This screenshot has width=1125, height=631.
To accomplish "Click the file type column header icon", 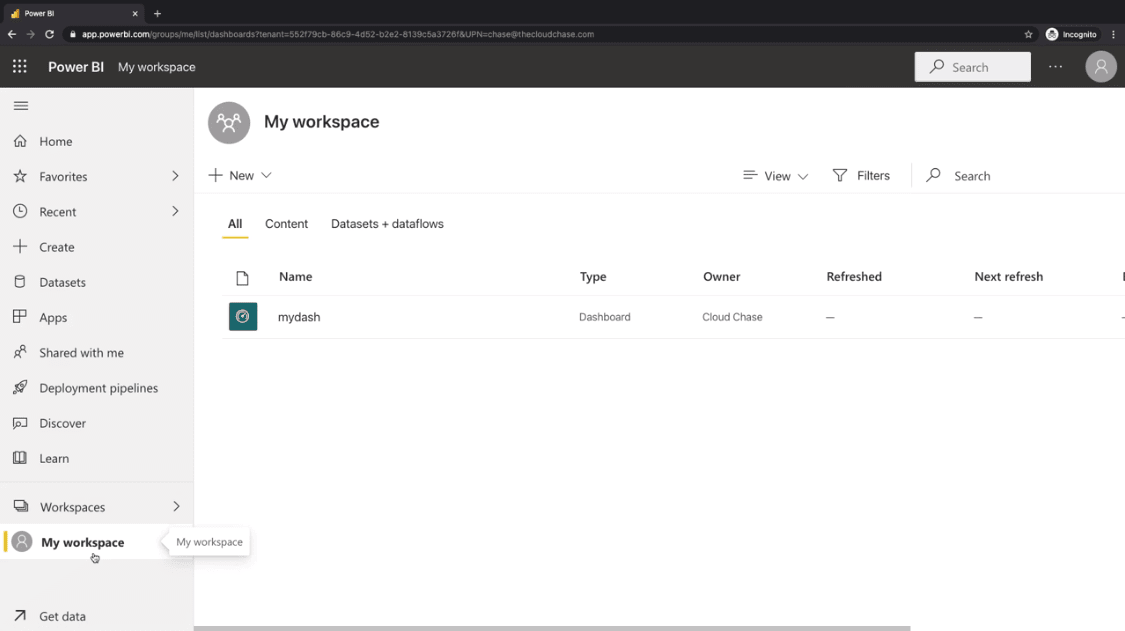I will (243, 278).
